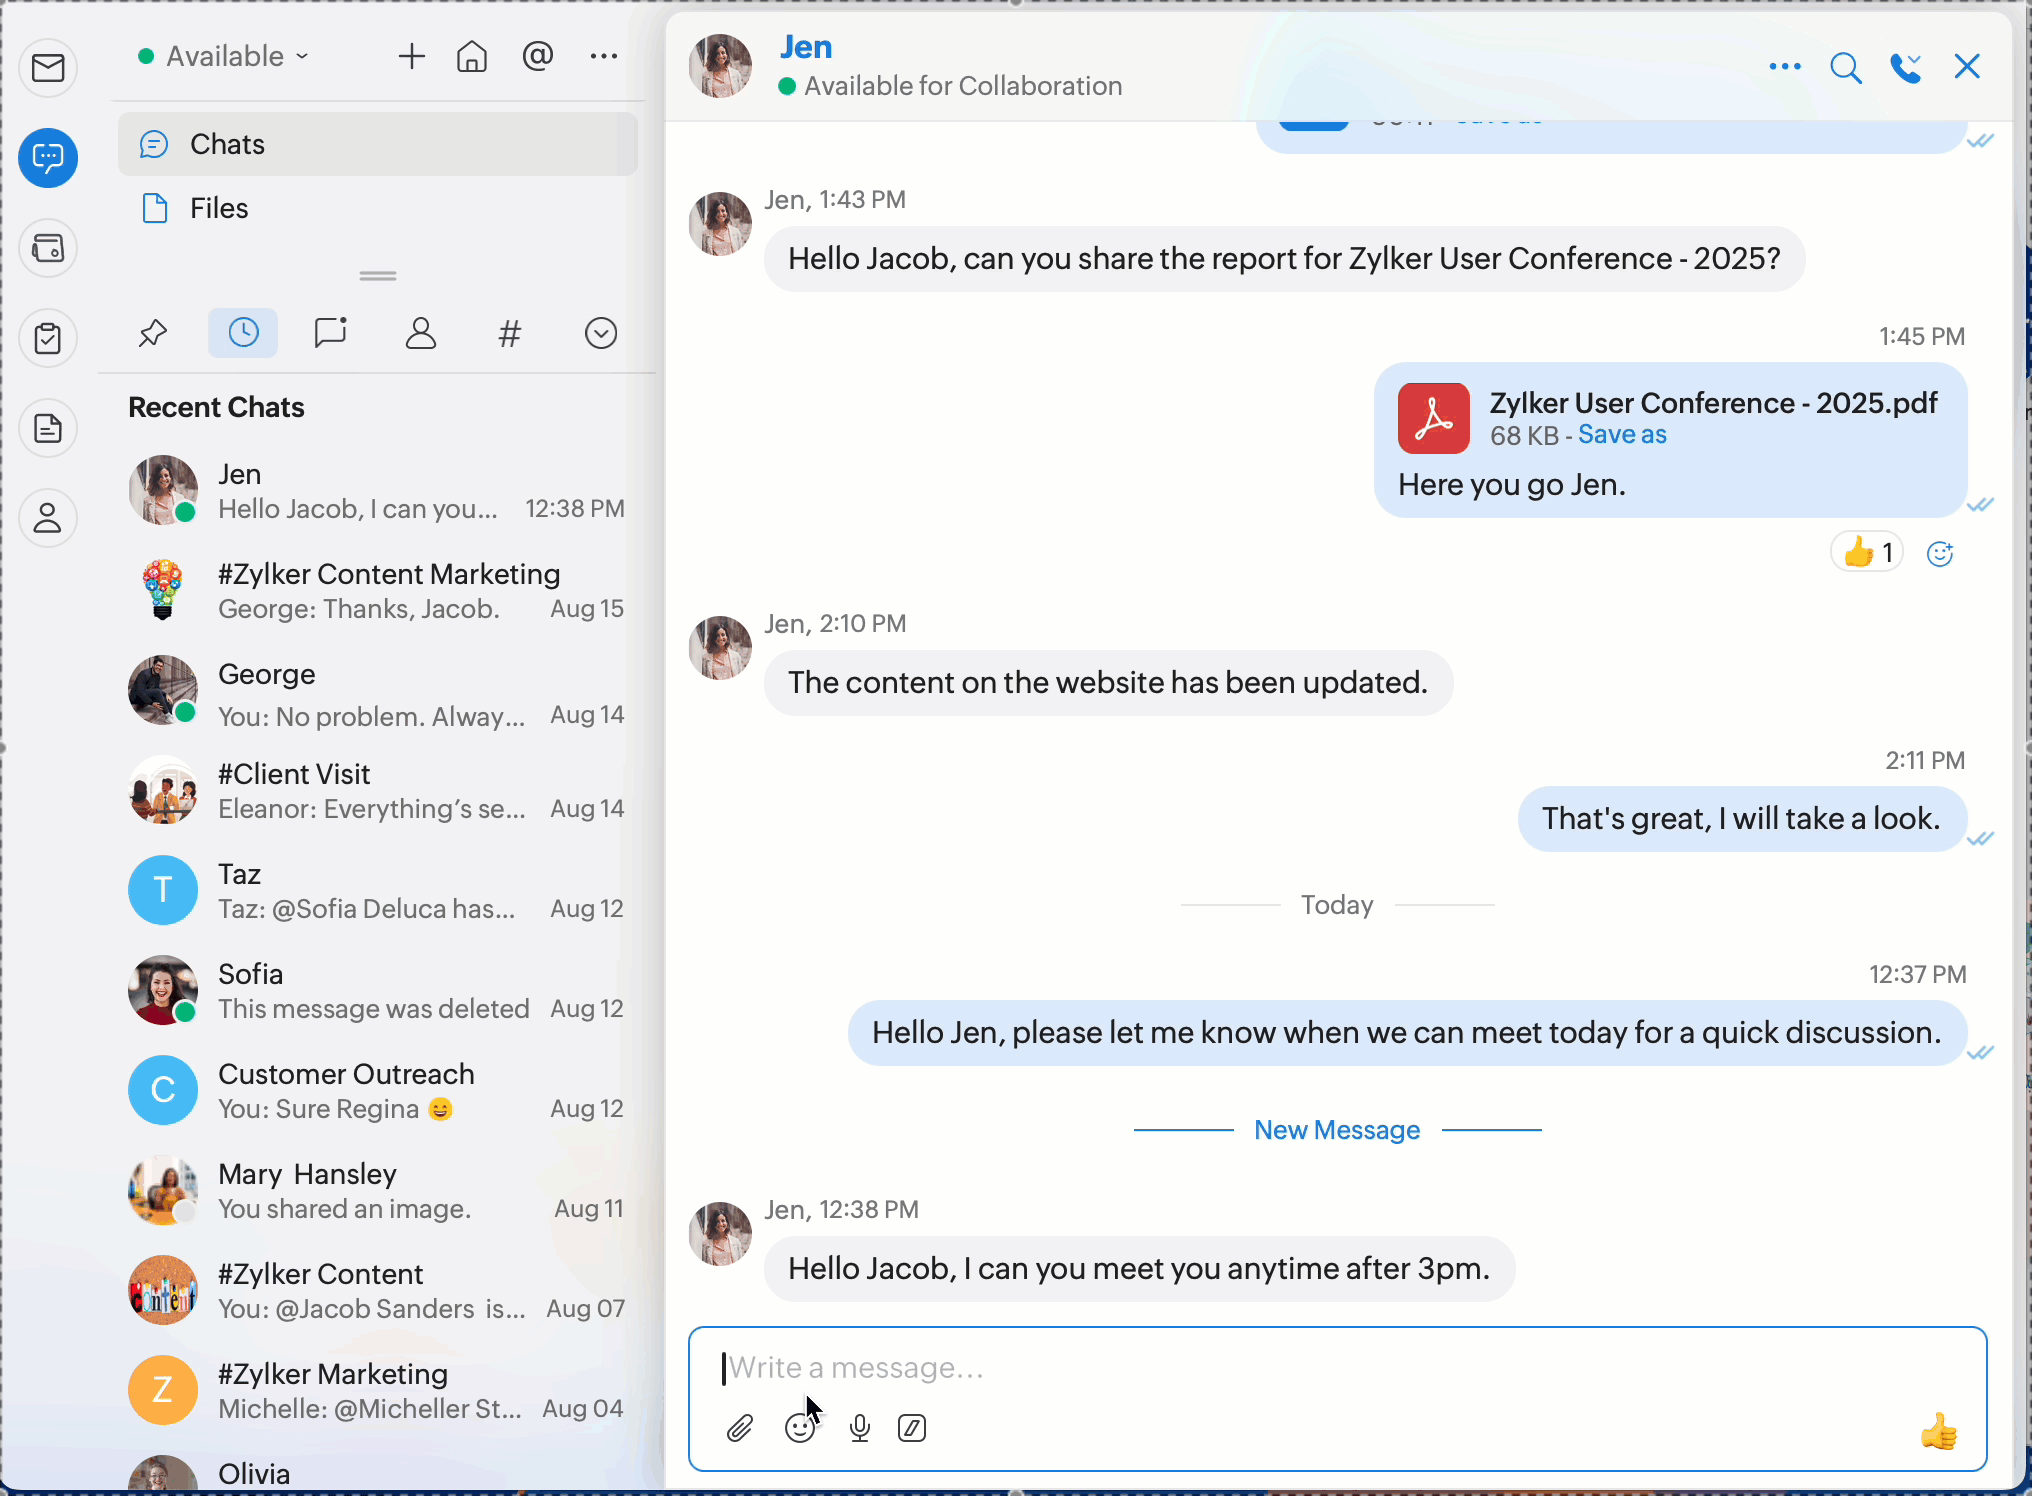
Task: Open more filters chevron circle
Action: pos(600,333)
